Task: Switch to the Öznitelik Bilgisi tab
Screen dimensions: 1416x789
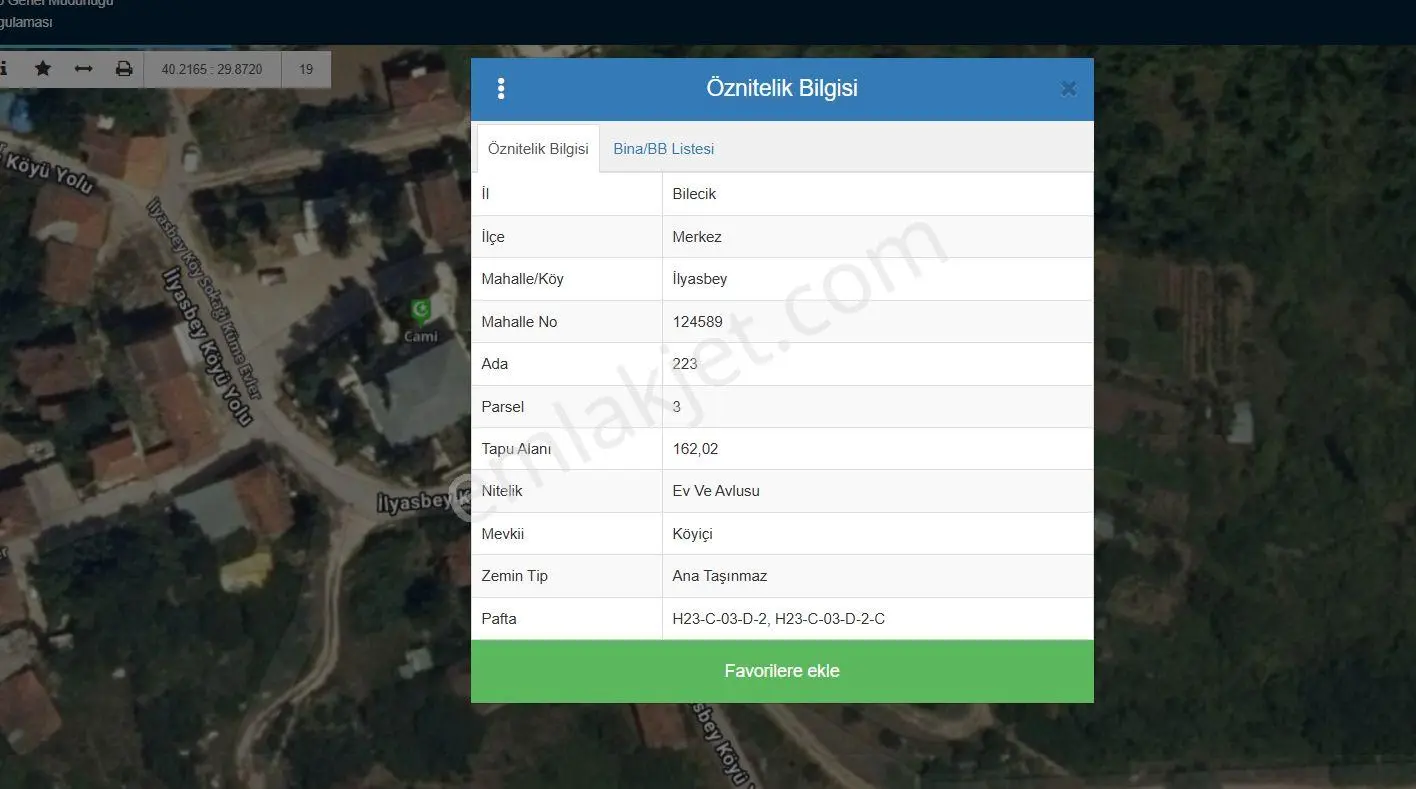Action: coord(538,149)
